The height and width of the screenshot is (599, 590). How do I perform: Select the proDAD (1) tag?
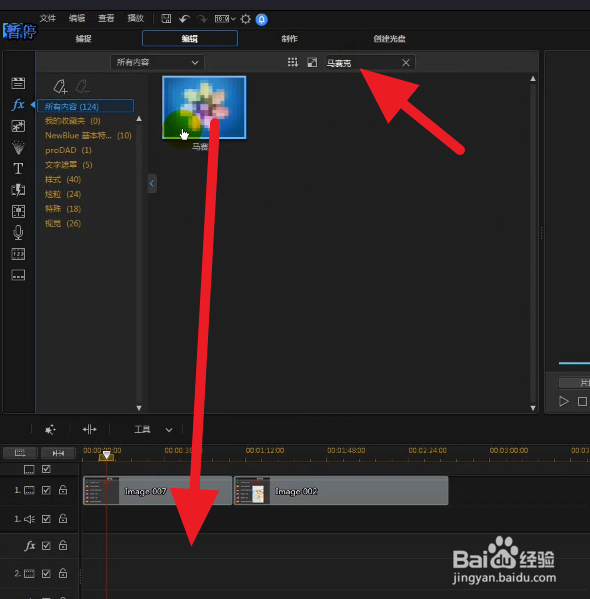(68, 150)
